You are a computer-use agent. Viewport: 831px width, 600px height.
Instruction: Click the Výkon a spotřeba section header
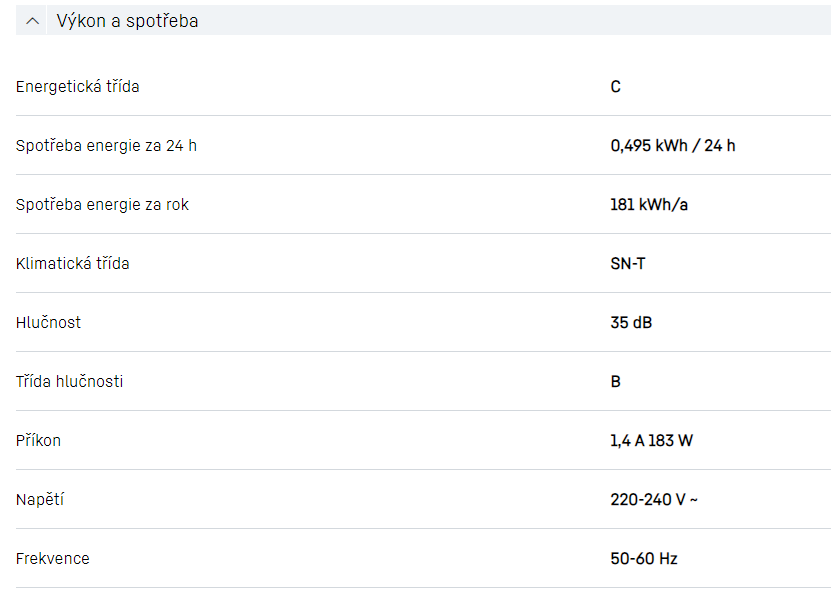point(127,21)
